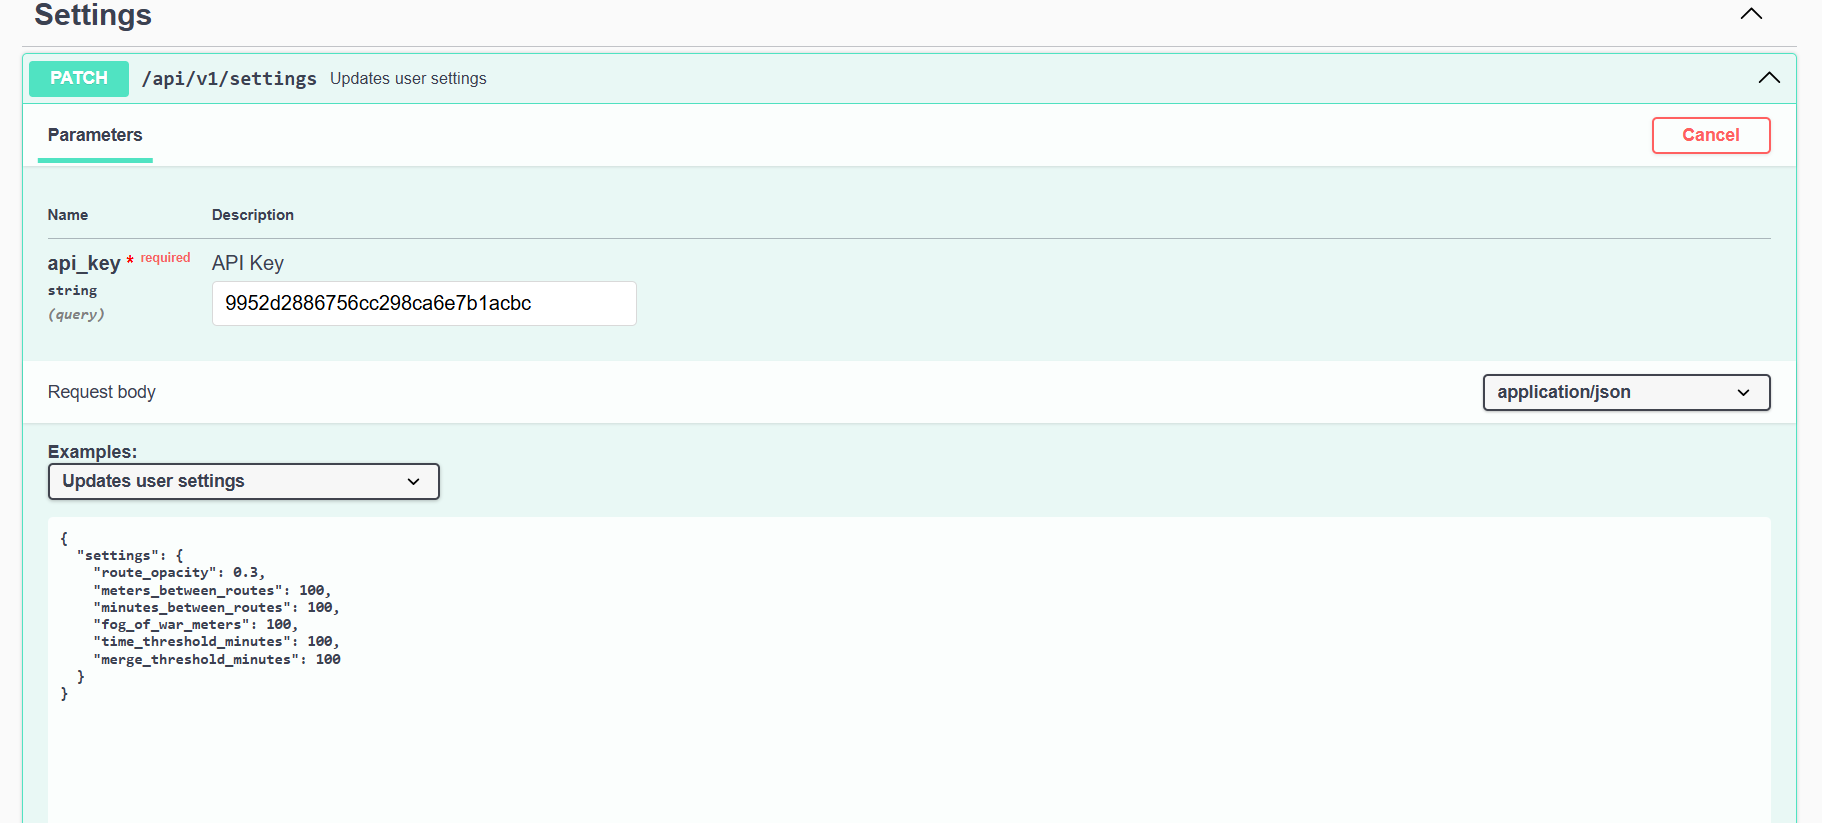Click the '(query)' parameter location text
This screenshot has width=1822, height=823.
[76, 315]
